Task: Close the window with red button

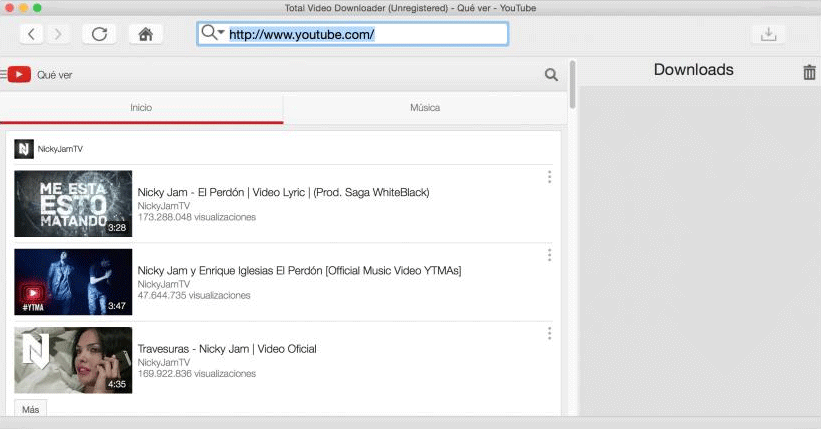Action: coord(9,8)
